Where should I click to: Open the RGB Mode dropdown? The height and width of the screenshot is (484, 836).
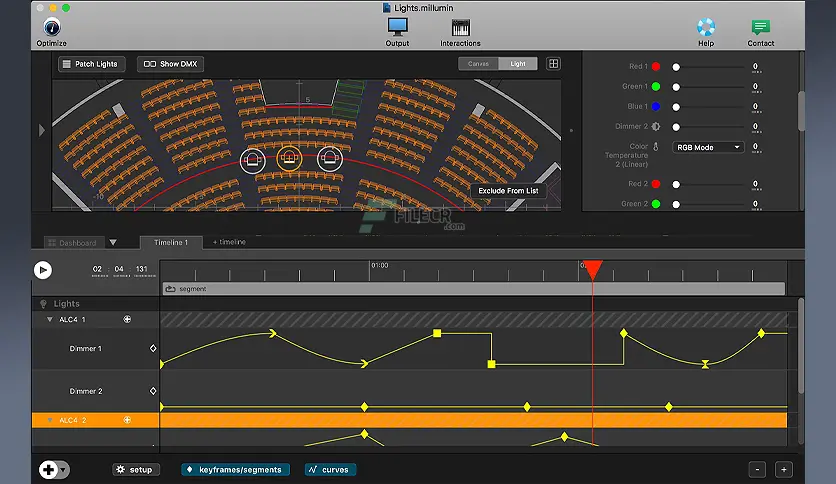709,147
